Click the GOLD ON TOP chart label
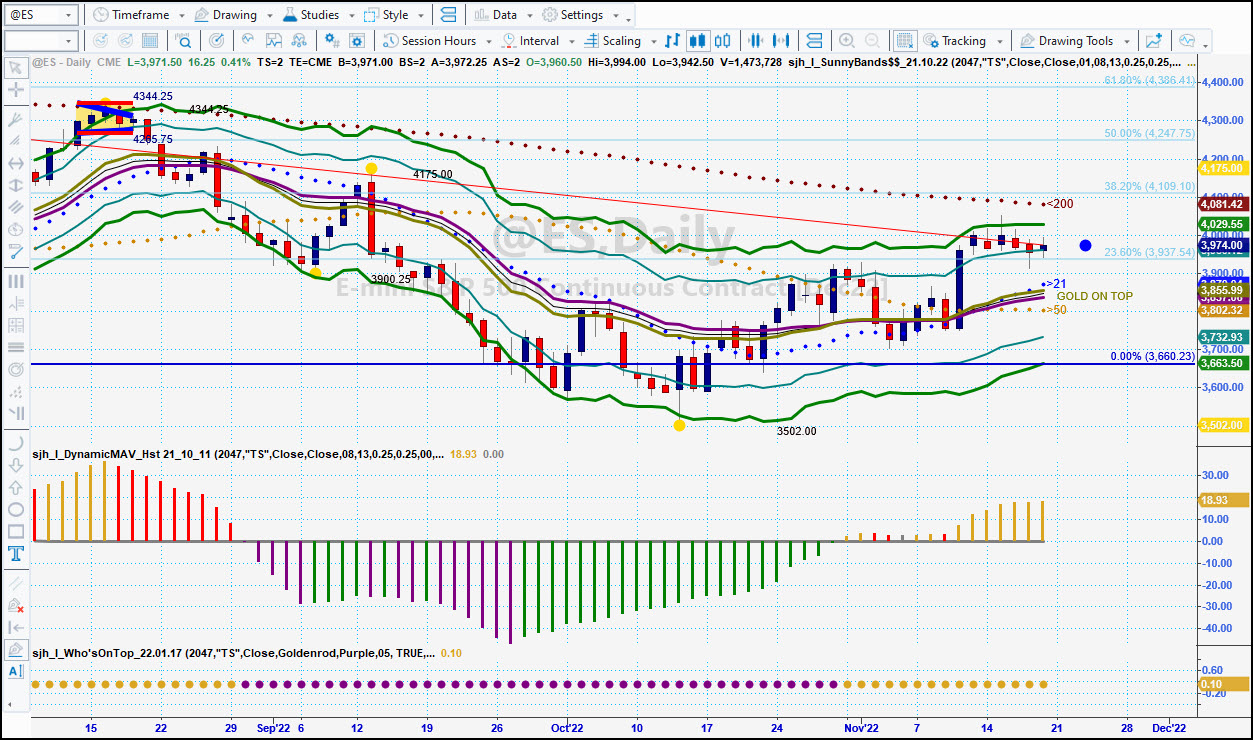 1095,297
